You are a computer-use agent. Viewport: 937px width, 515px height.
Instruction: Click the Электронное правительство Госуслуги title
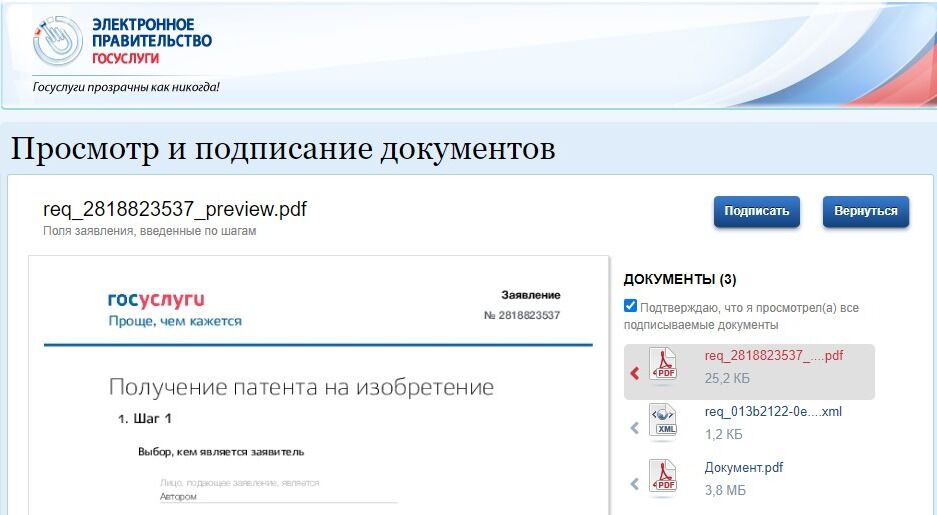click(152, 41)
